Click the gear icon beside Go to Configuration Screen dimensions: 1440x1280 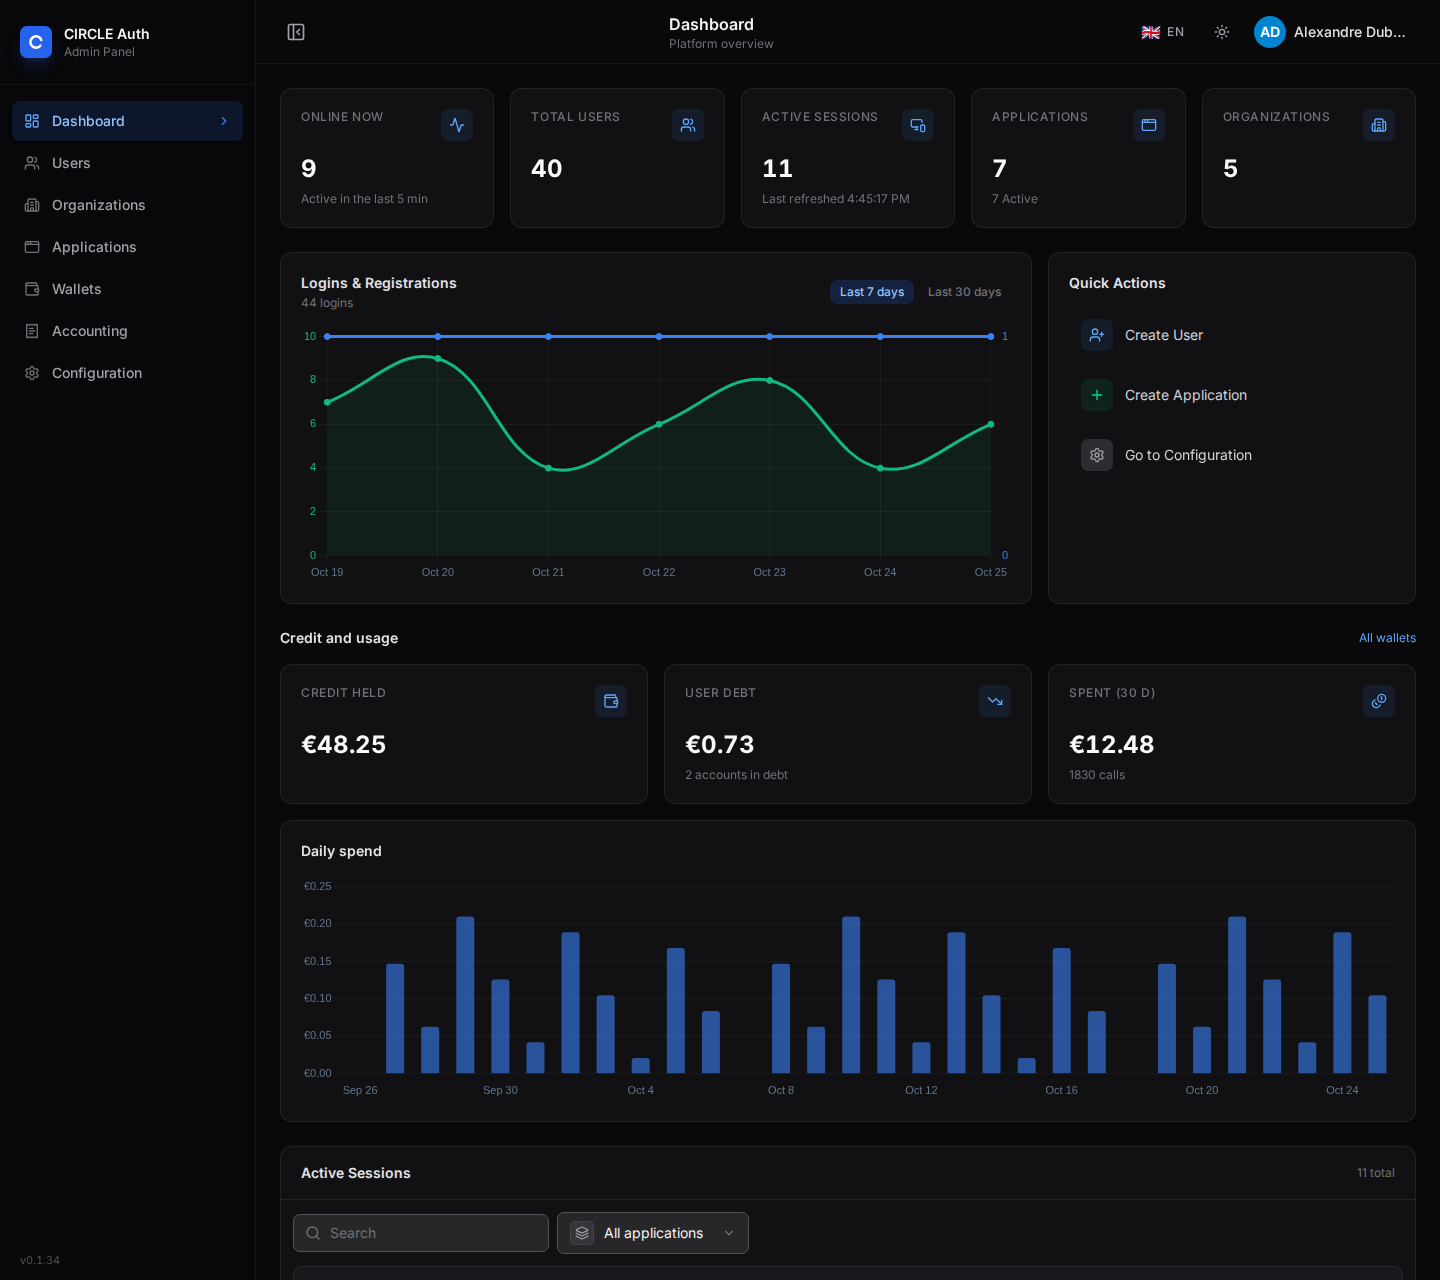(x=1097, y=455)
